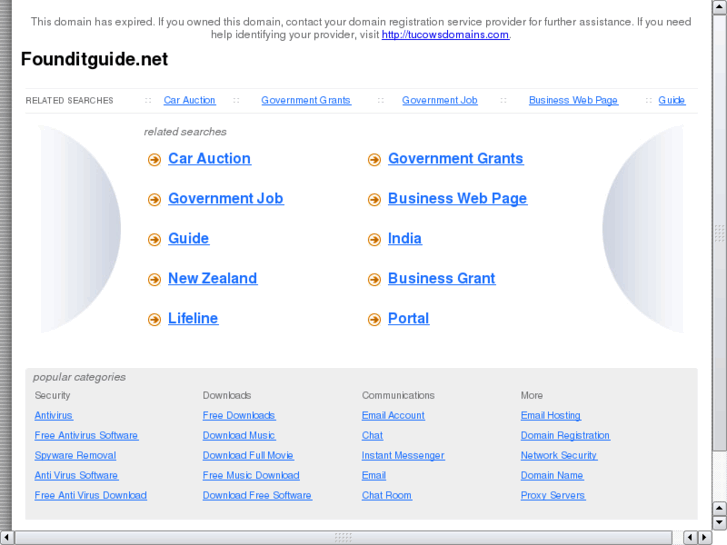Image resolution: width=727 pixels, height=545 pixels.
Task: Open the Free Antivirus Software link
Action: (x=86, y=436)
